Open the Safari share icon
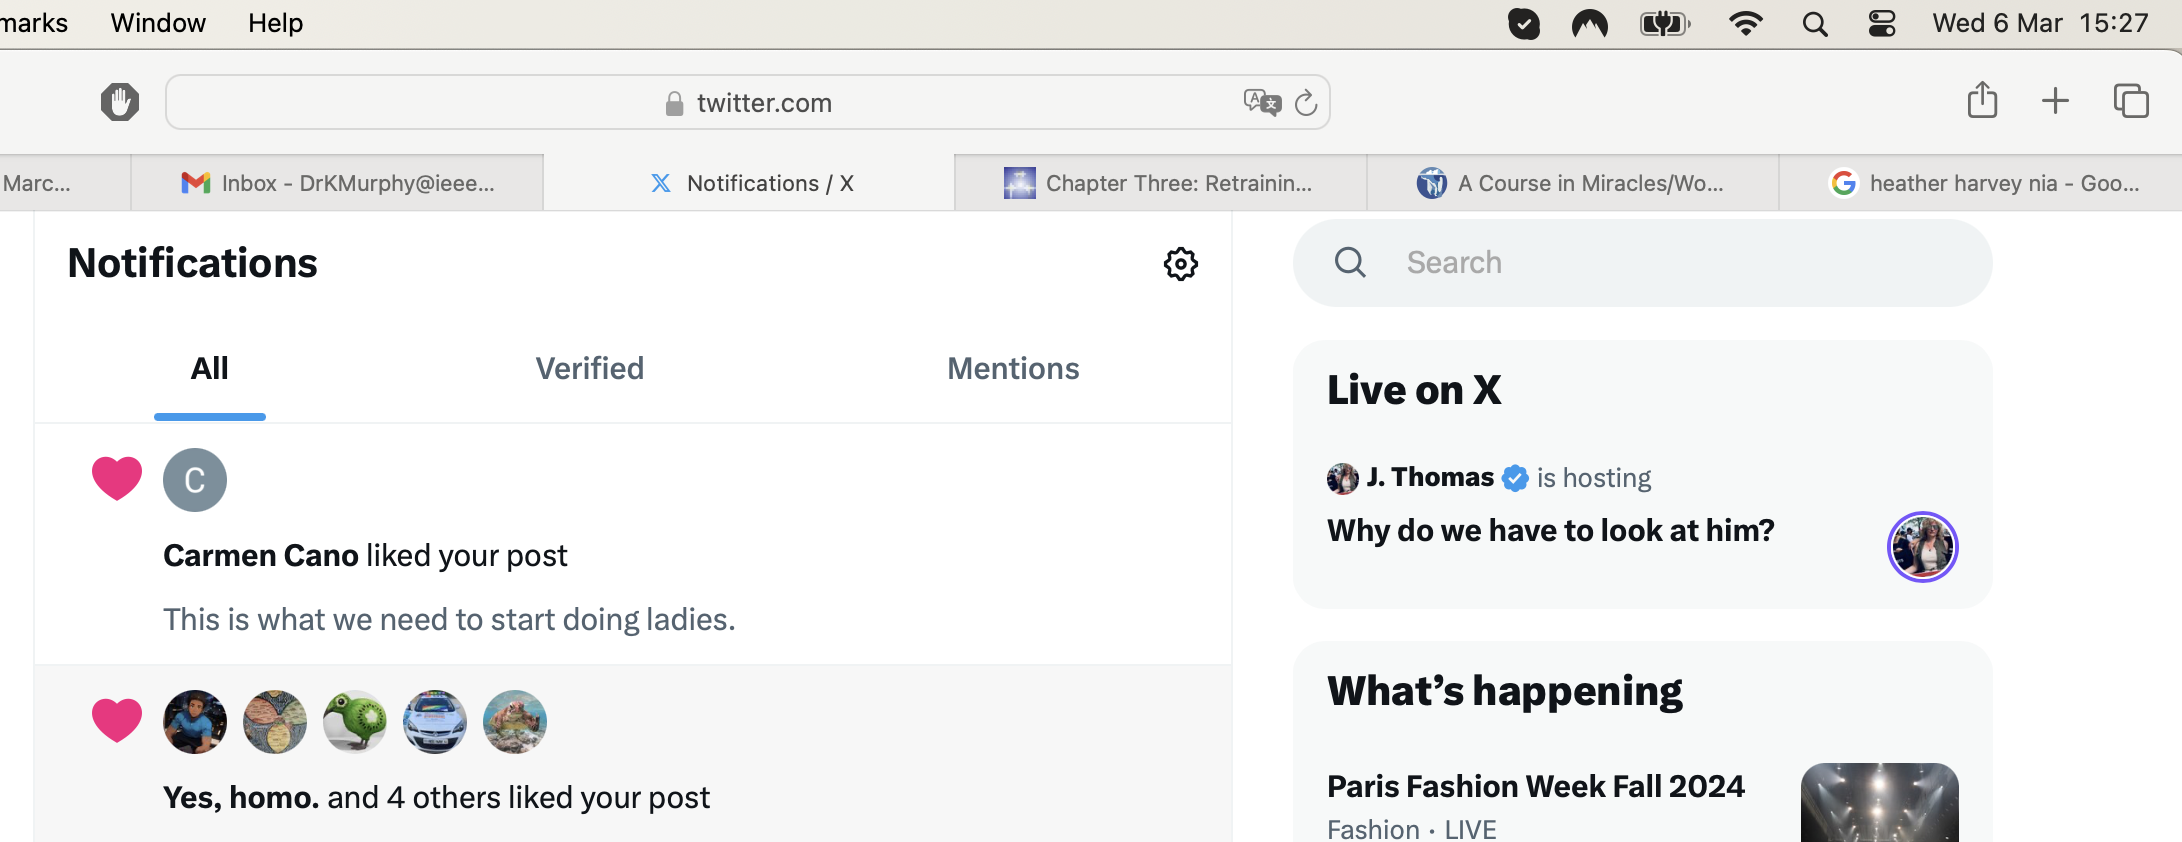The height and width of the screenshot is (842, 2182). [1982, 100]
